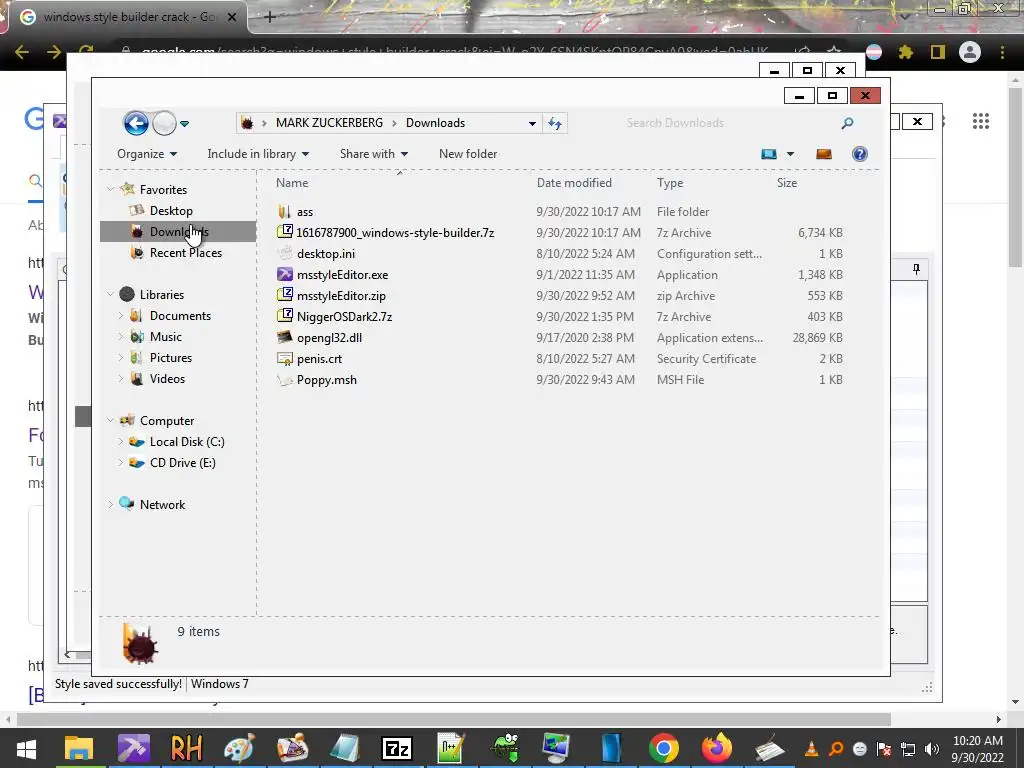Select Desktop under Favorites
1024x768 pixels.
[x=171, y=211]
